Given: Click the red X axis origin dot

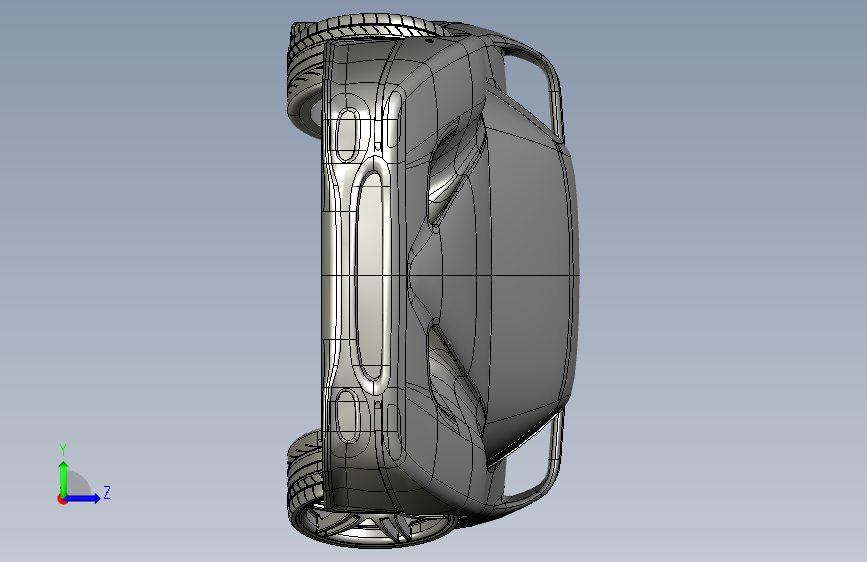Looking at the screenshot, I should click(62, 499).
